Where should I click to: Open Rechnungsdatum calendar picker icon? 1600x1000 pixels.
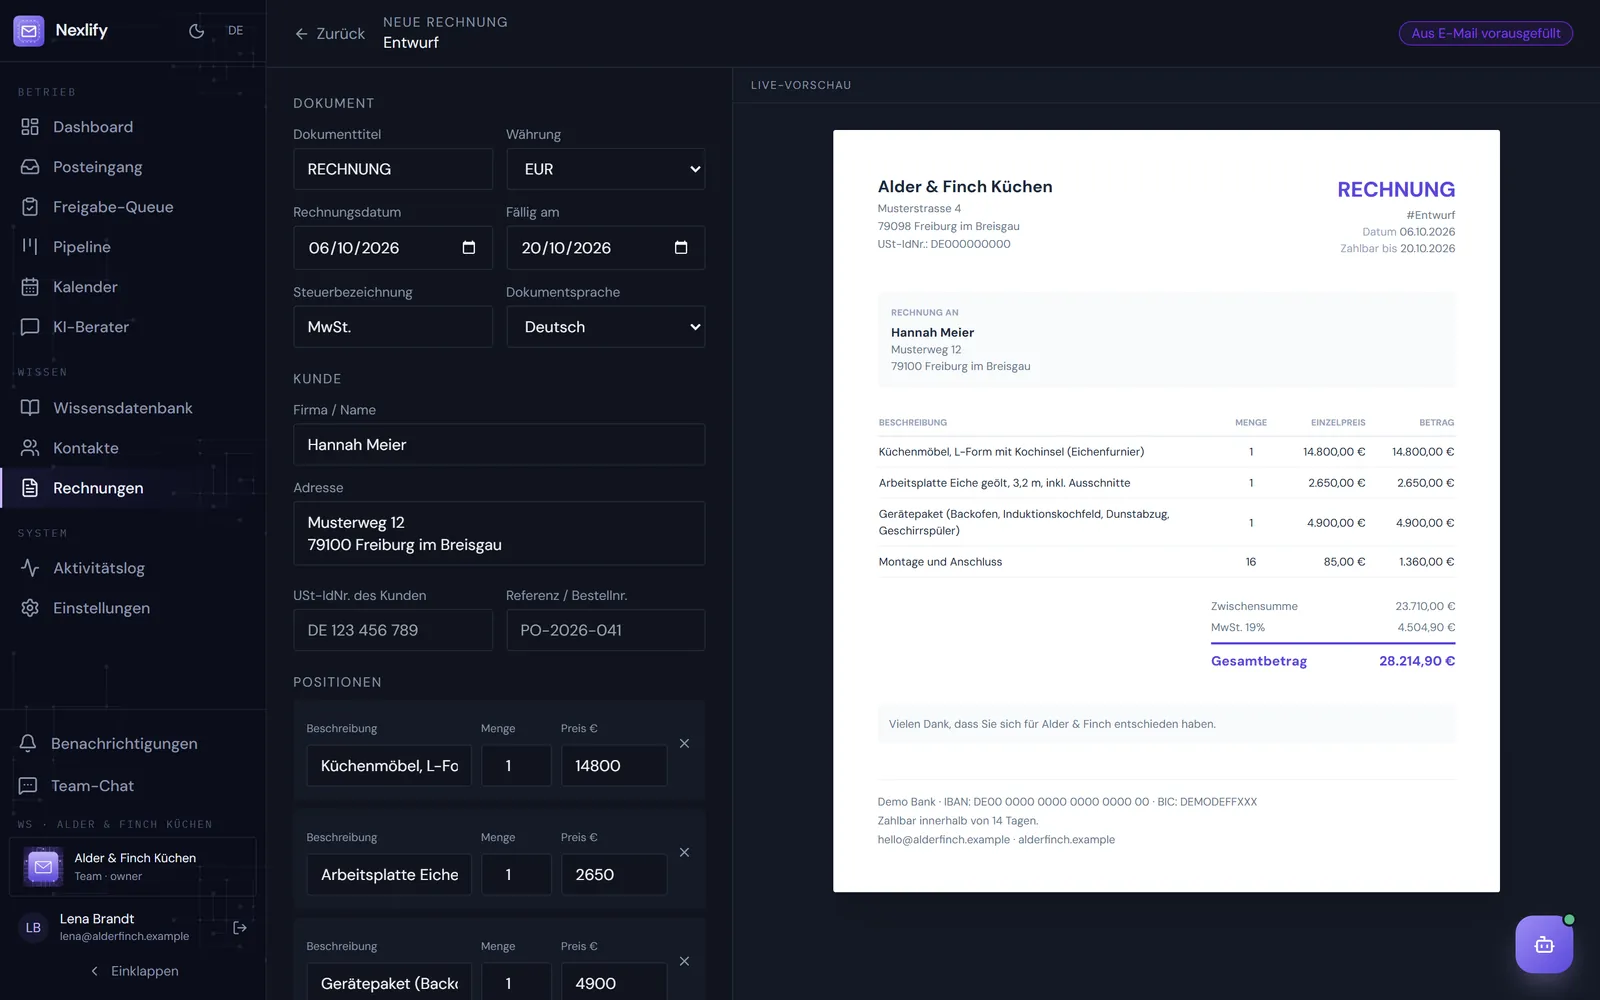click(x=469, y=248)
